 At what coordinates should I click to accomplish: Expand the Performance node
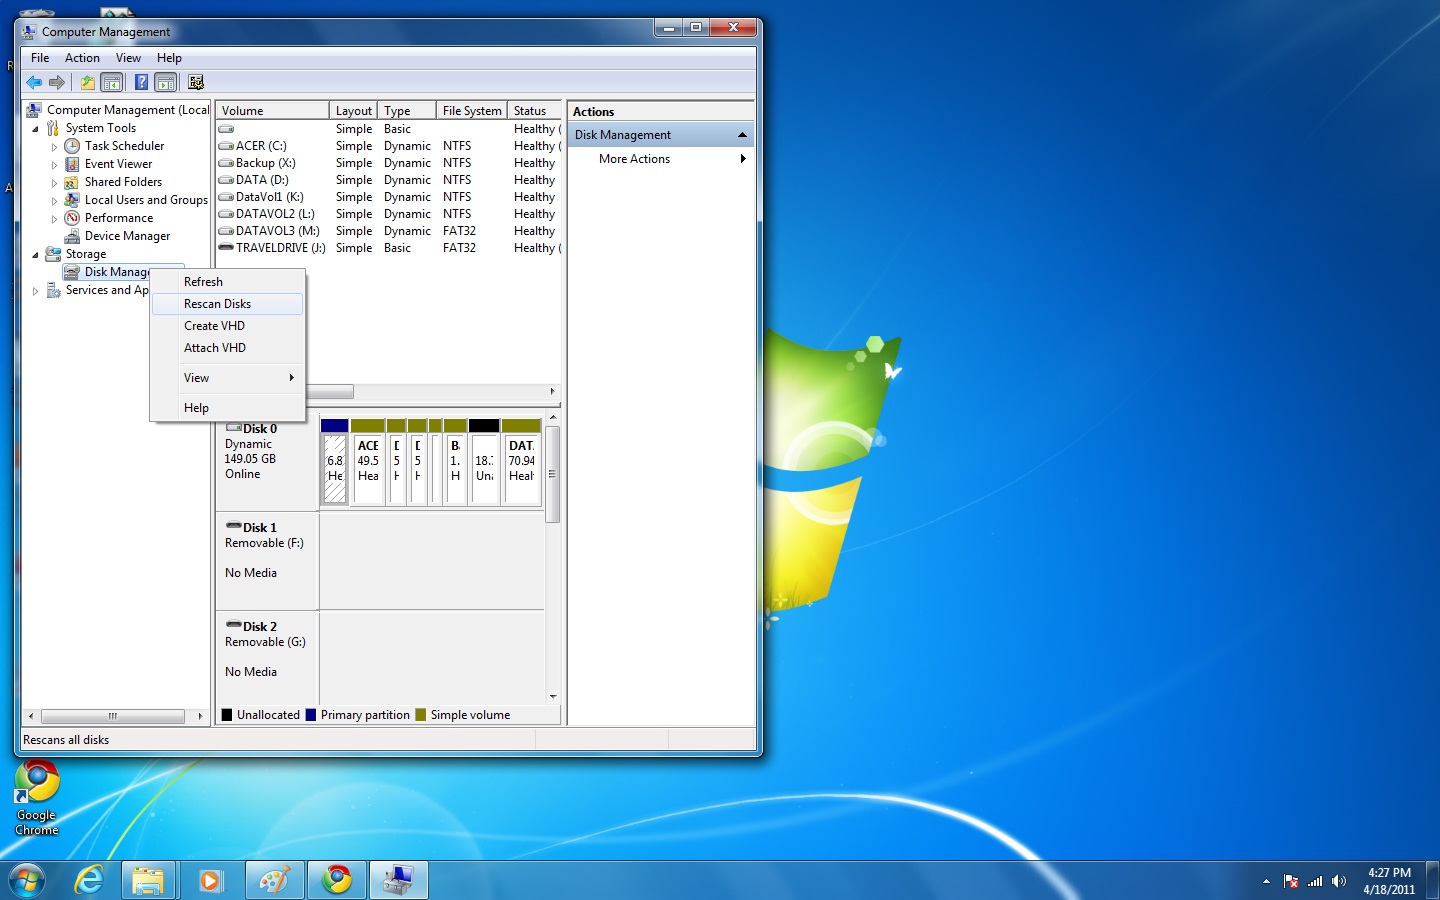coord(54,219)
